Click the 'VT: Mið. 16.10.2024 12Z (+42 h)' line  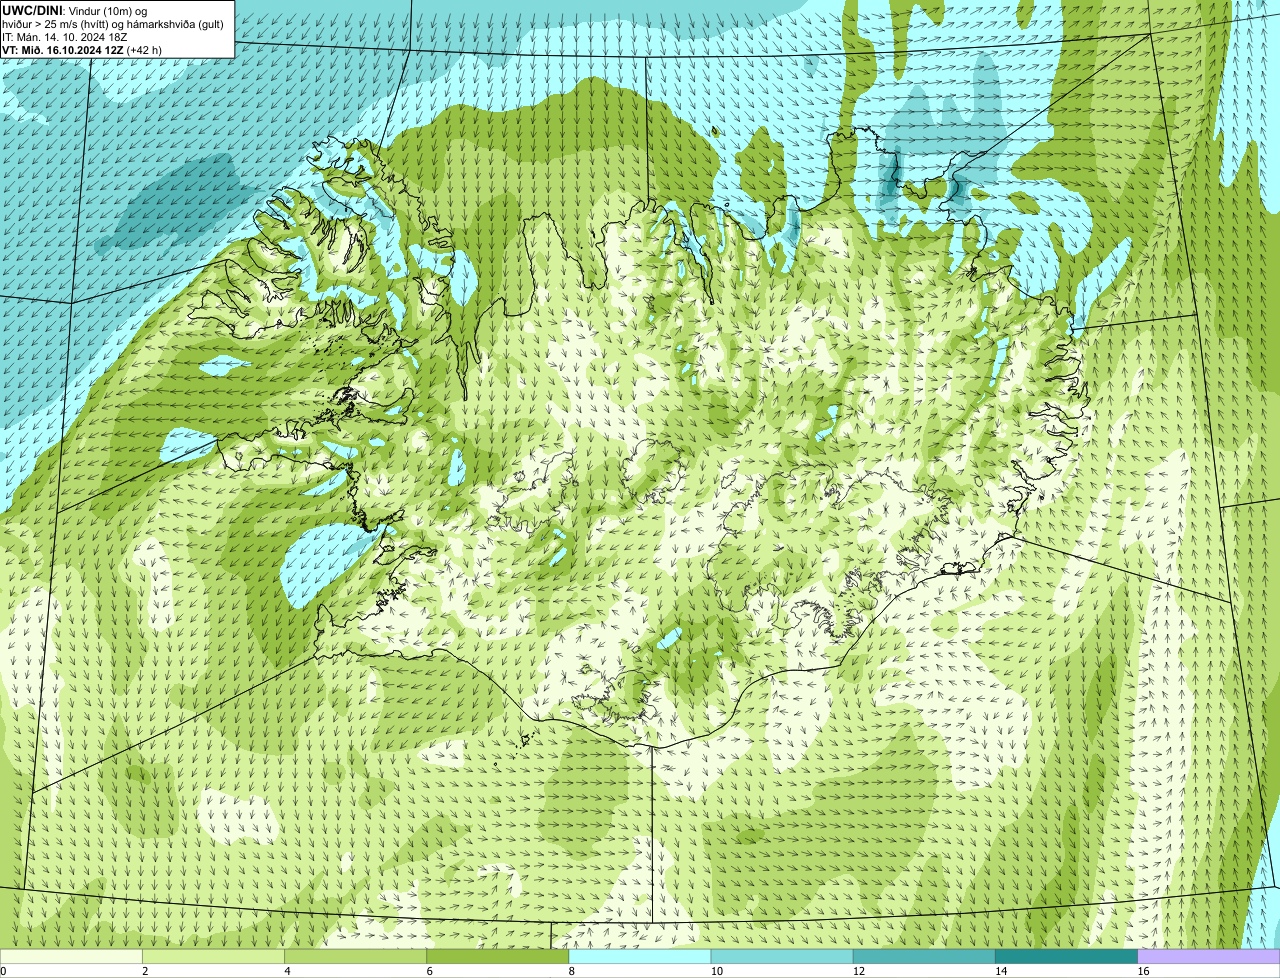tap(82, 50)
